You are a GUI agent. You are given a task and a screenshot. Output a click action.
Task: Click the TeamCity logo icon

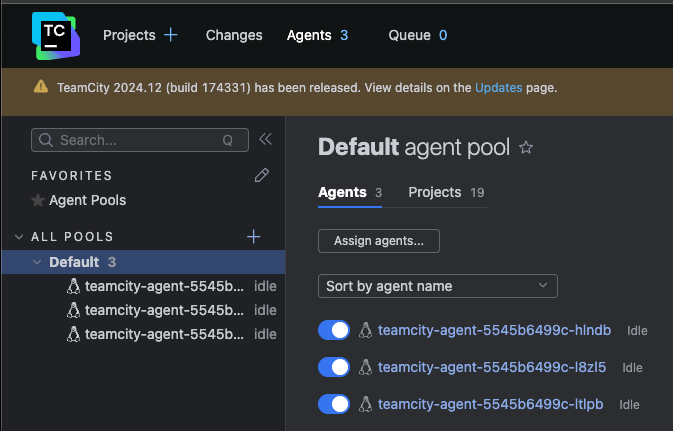pyautogui.click(x=56, y=36)
